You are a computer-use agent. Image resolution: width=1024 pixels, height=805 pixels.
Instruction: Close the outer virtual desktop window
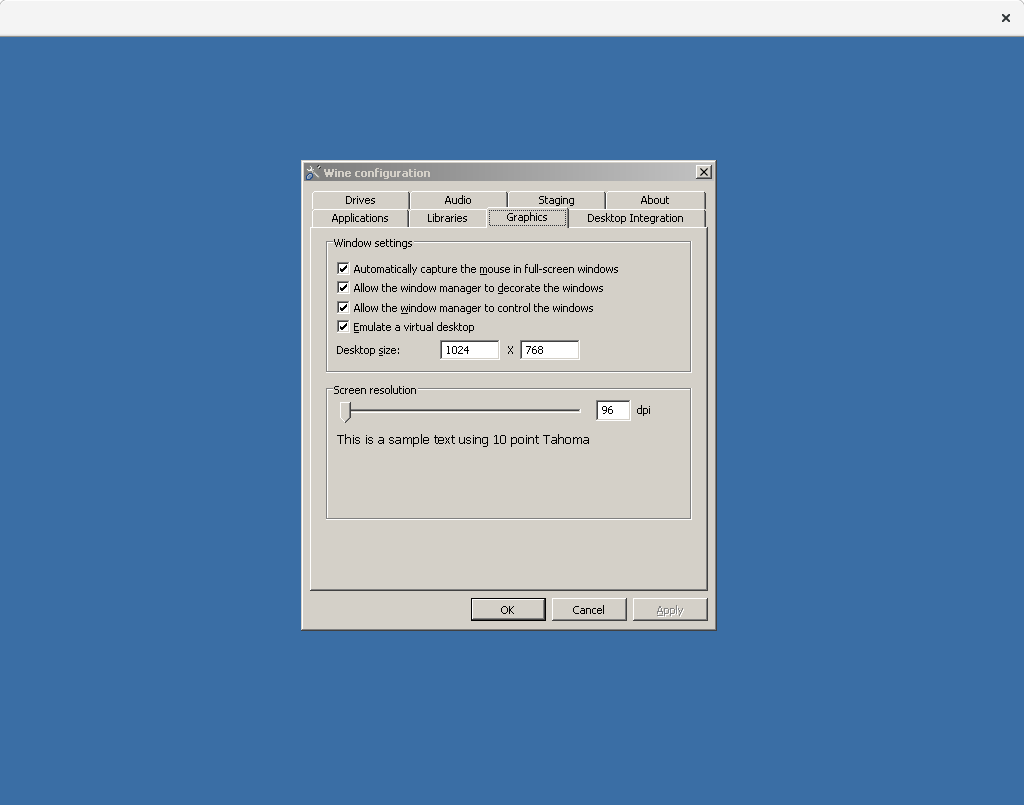coord(1006,18)
